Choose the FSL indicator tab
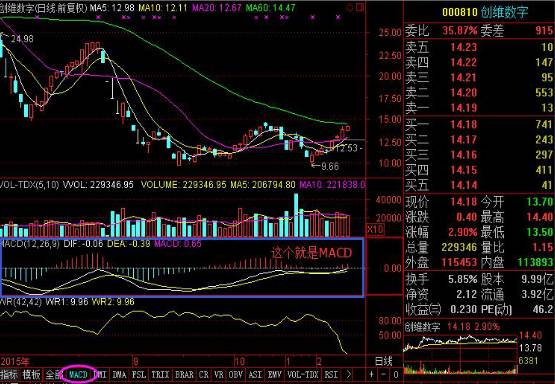This screenshot has width=555, height=384. (x=139, y=374)
